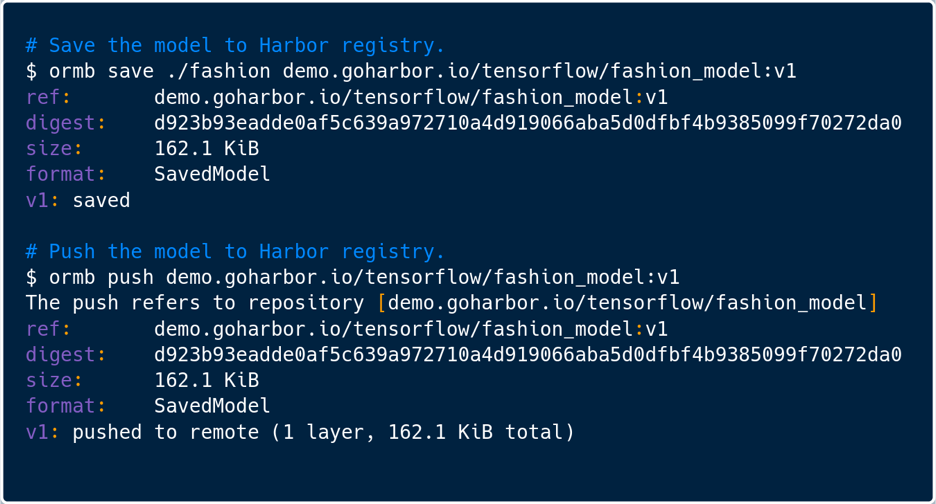Open the bracketed repository URL in push output

(x=627, y=303)
